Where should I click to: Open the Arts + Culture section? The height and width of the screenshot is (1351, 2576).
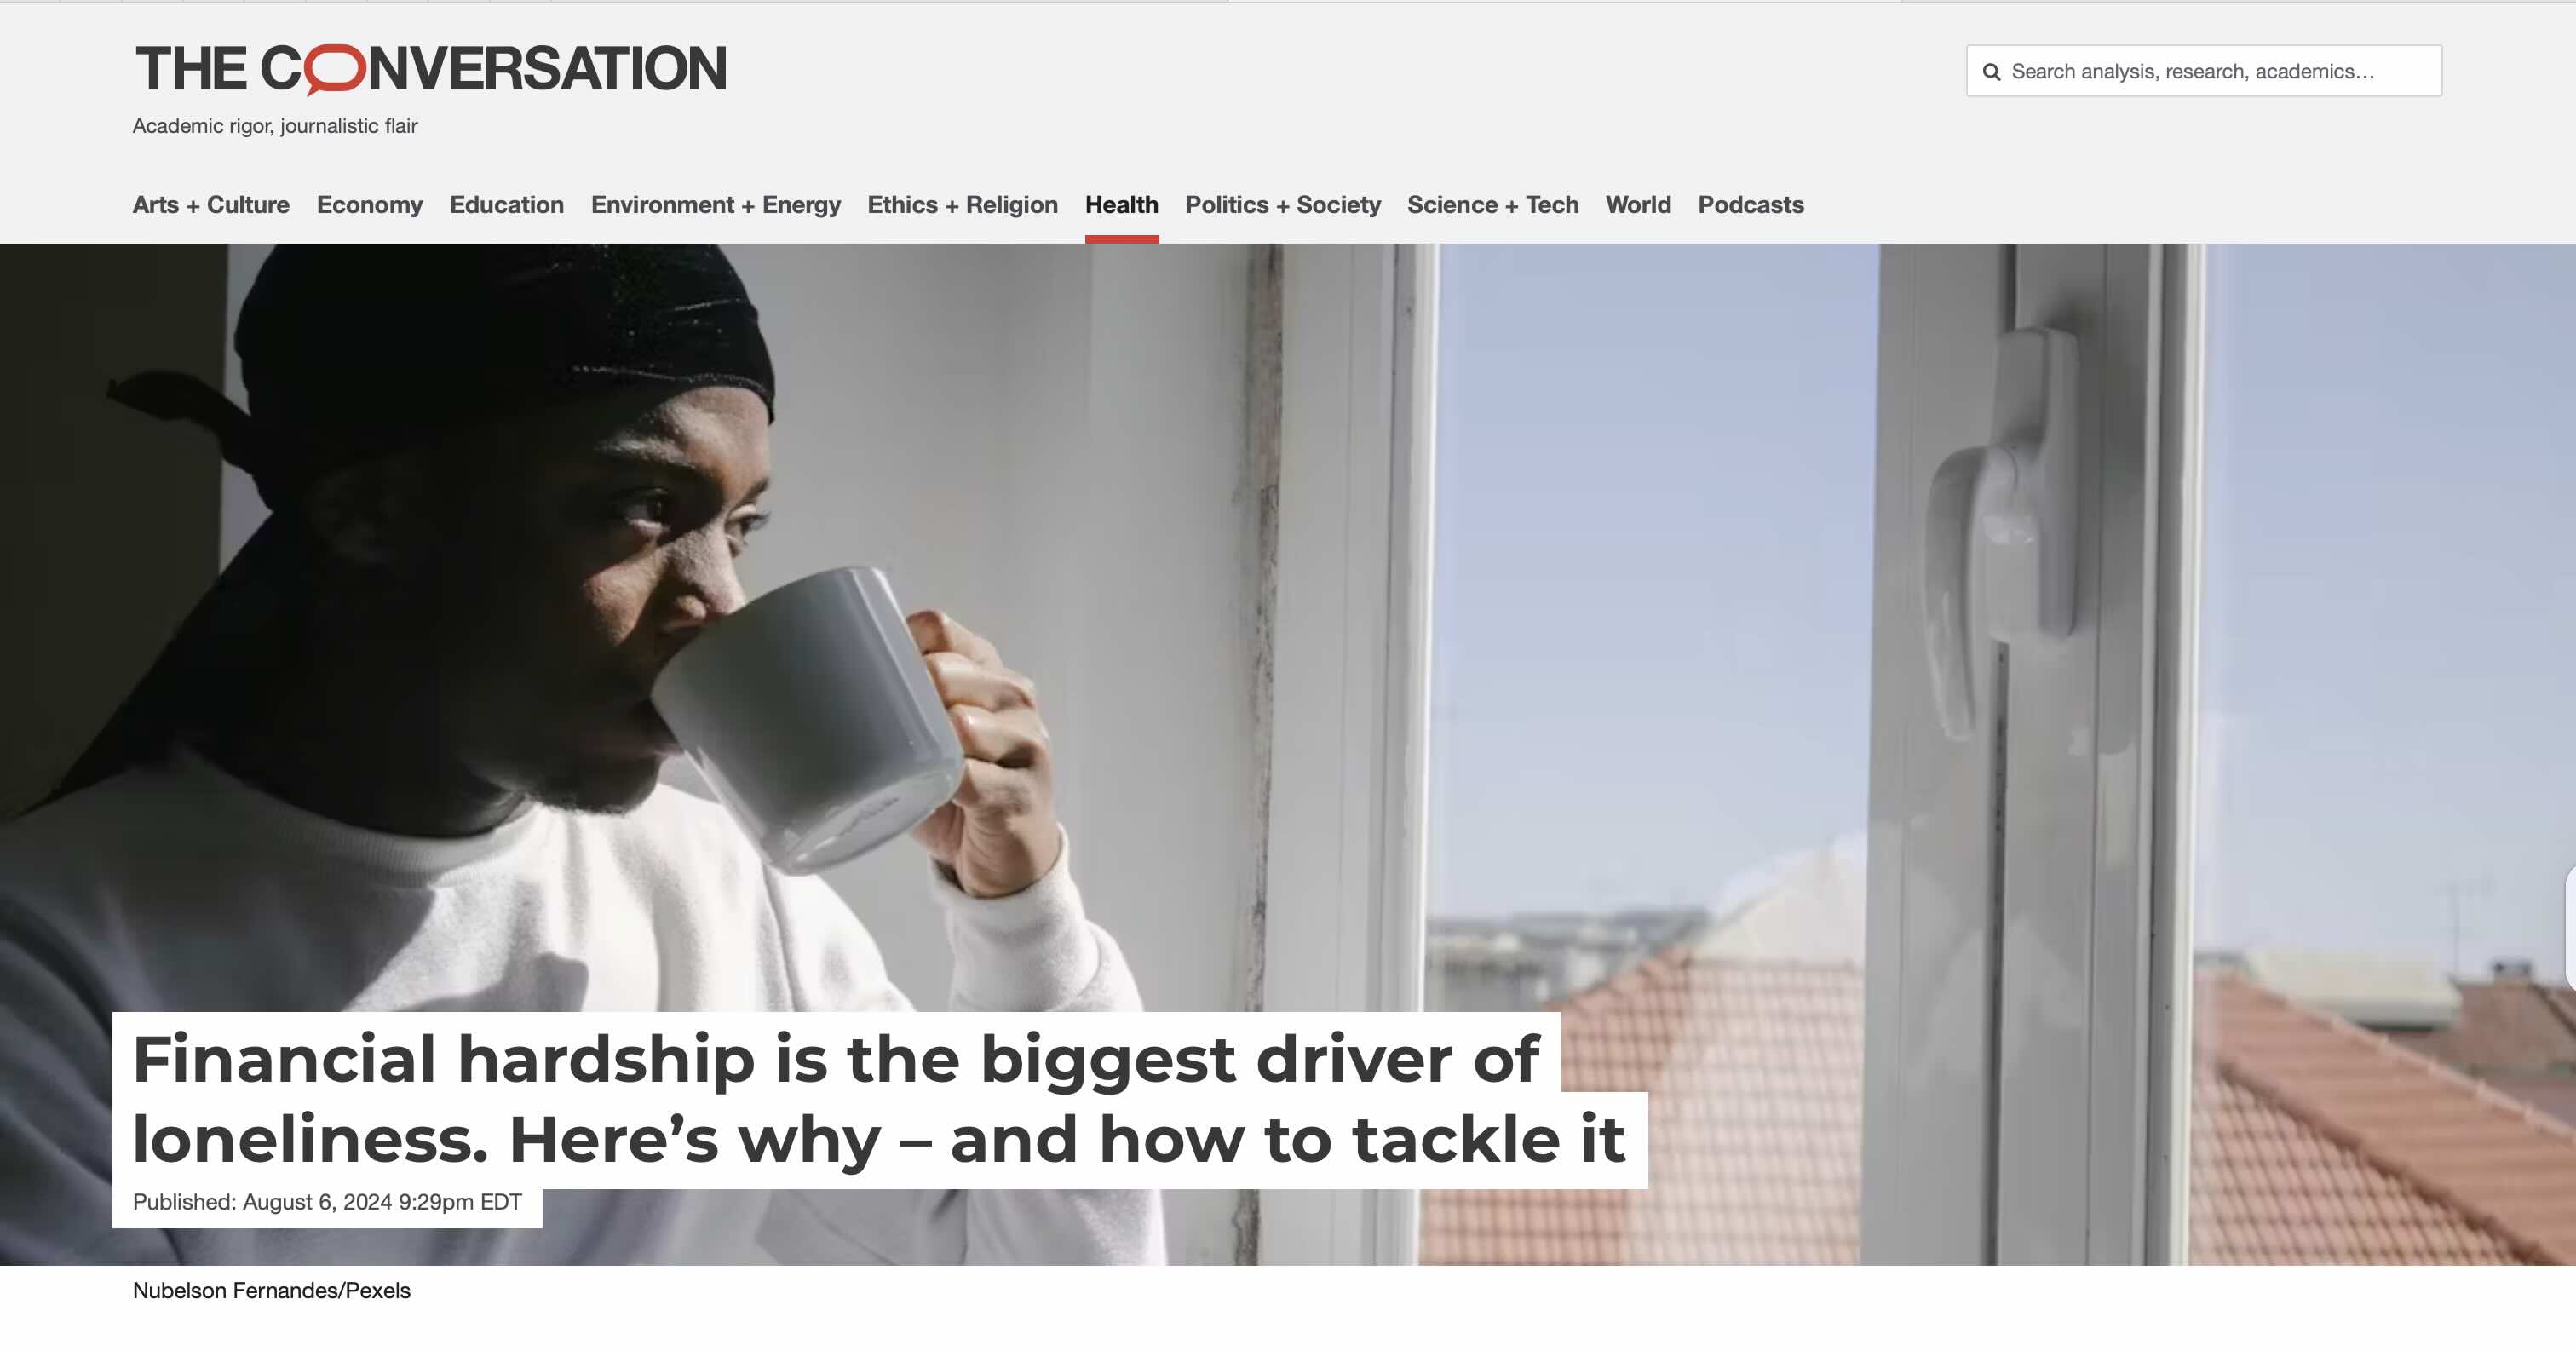point(211,205)
